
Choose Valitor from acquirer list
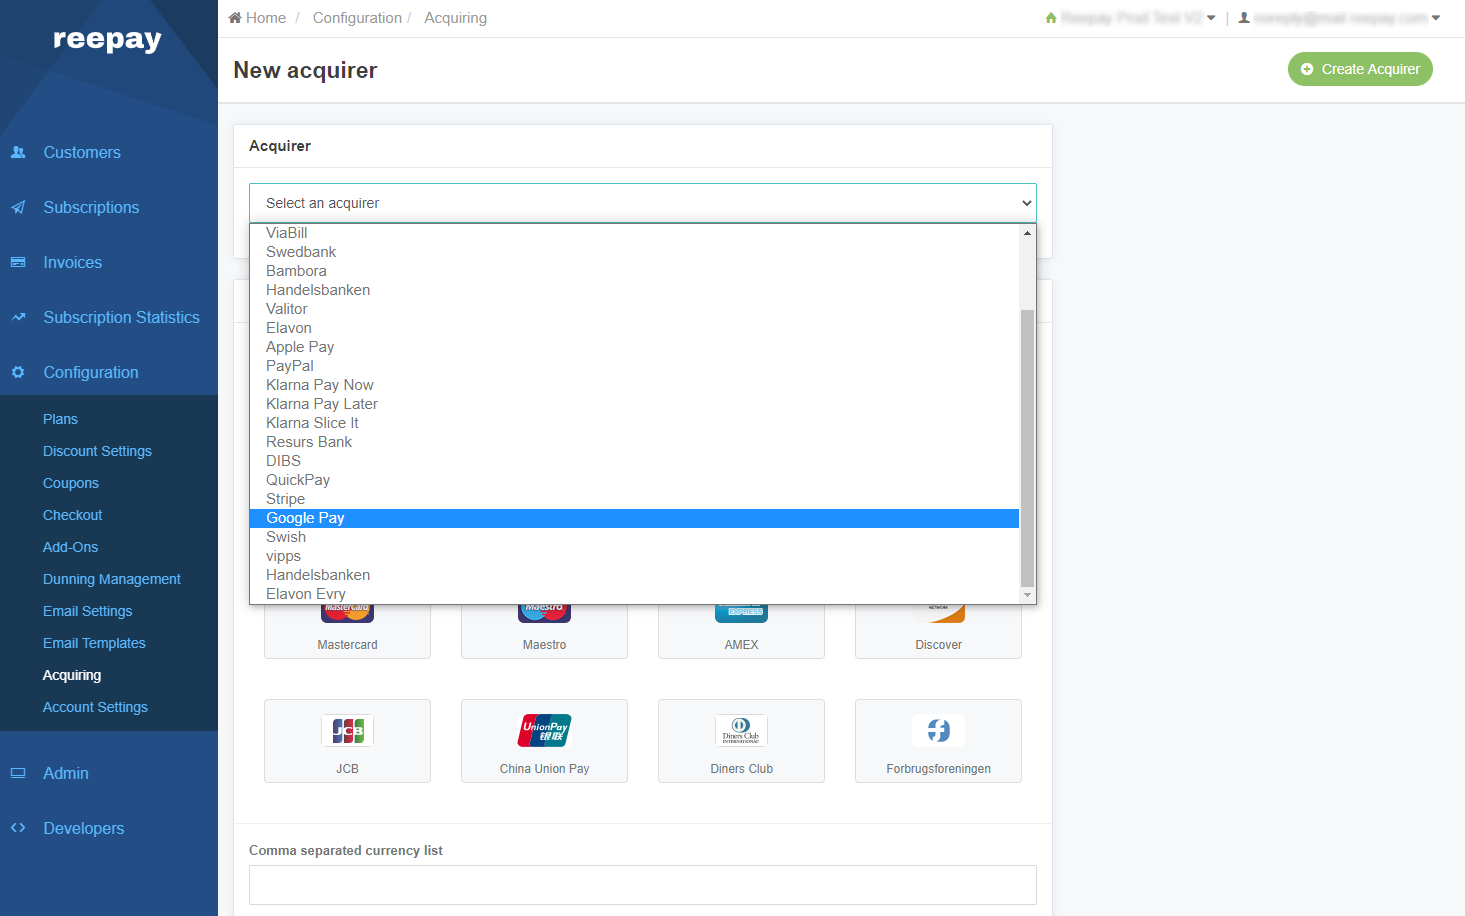[x=634, y=309]
